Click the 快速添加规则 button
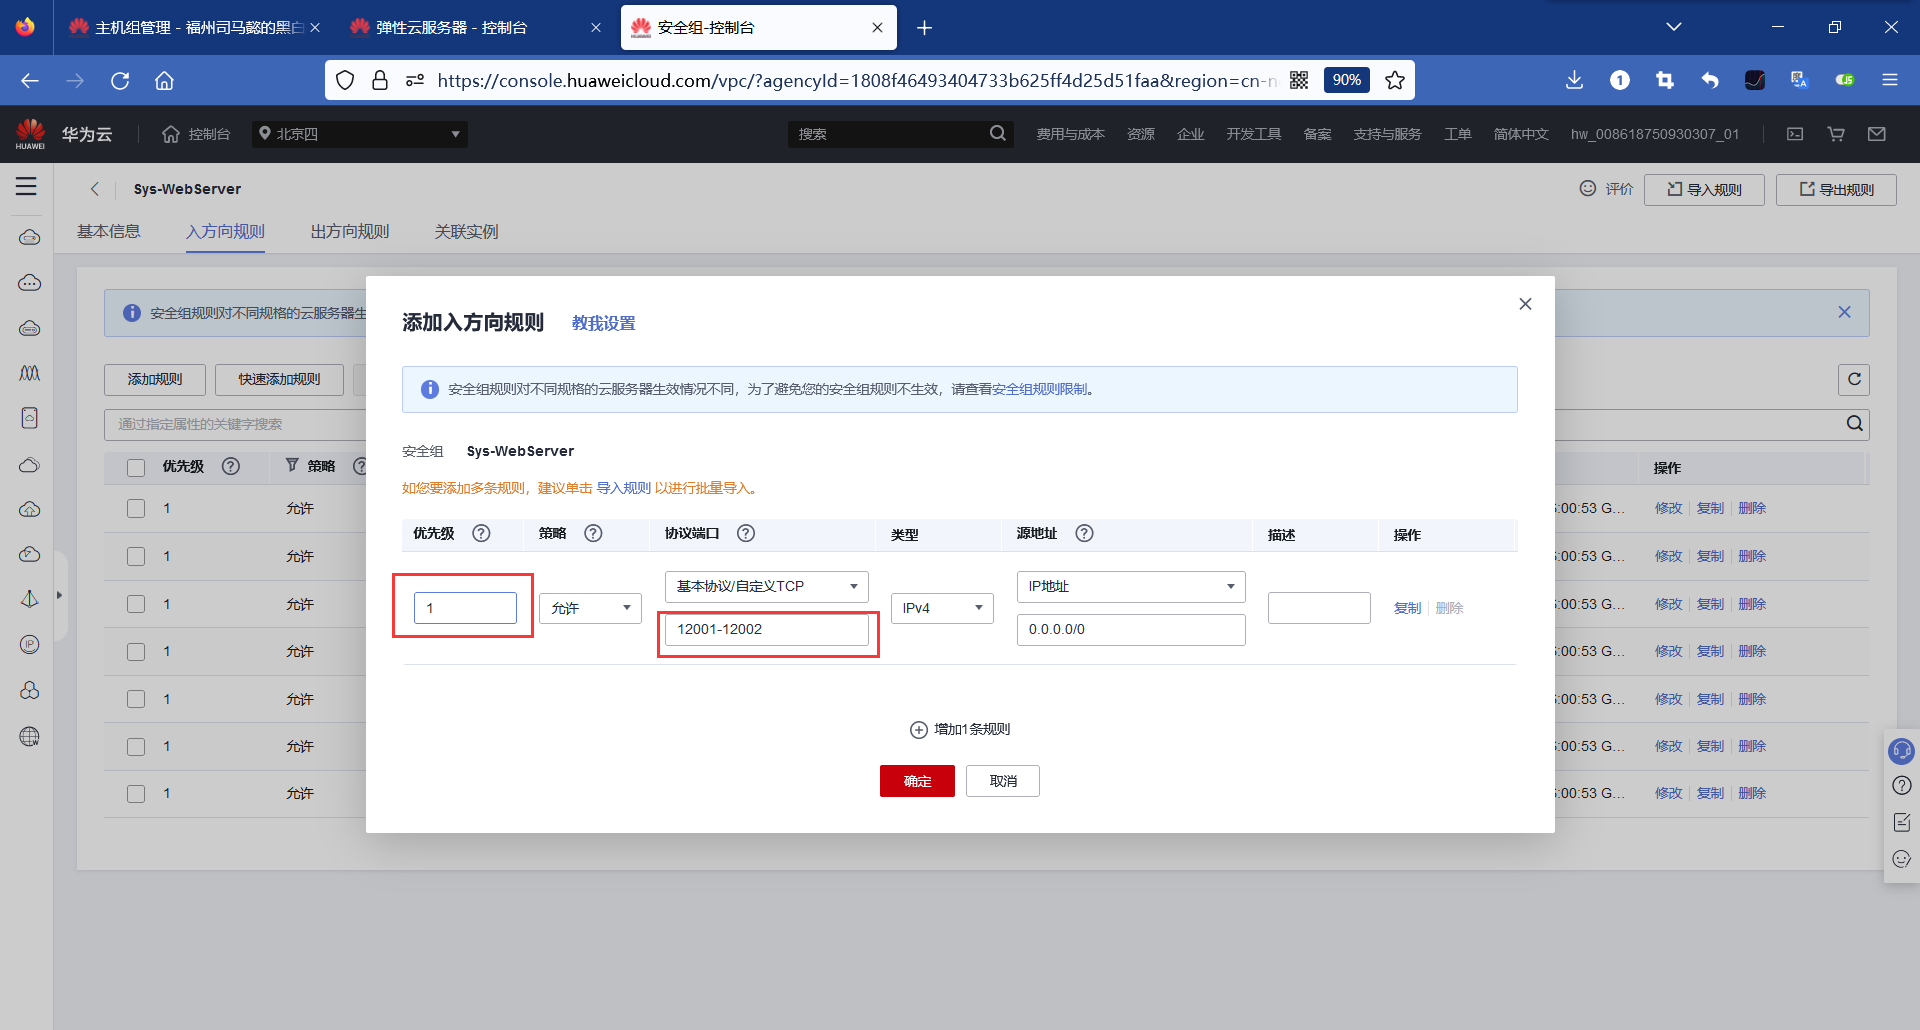The width and height of the screenshot is (1920, 1030). (x=279, y=380)
